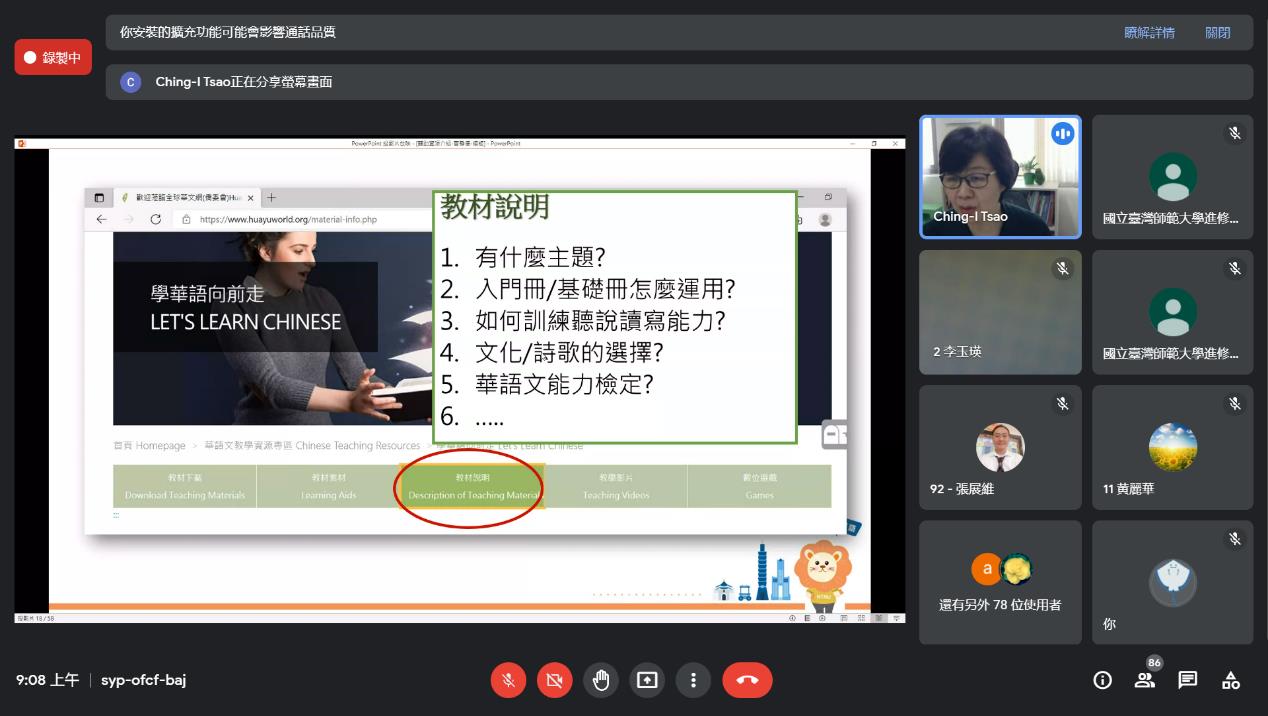The image size is (1268, 716).
Task: Click the 錄製中 recording indicator
Action: [52, 57]
